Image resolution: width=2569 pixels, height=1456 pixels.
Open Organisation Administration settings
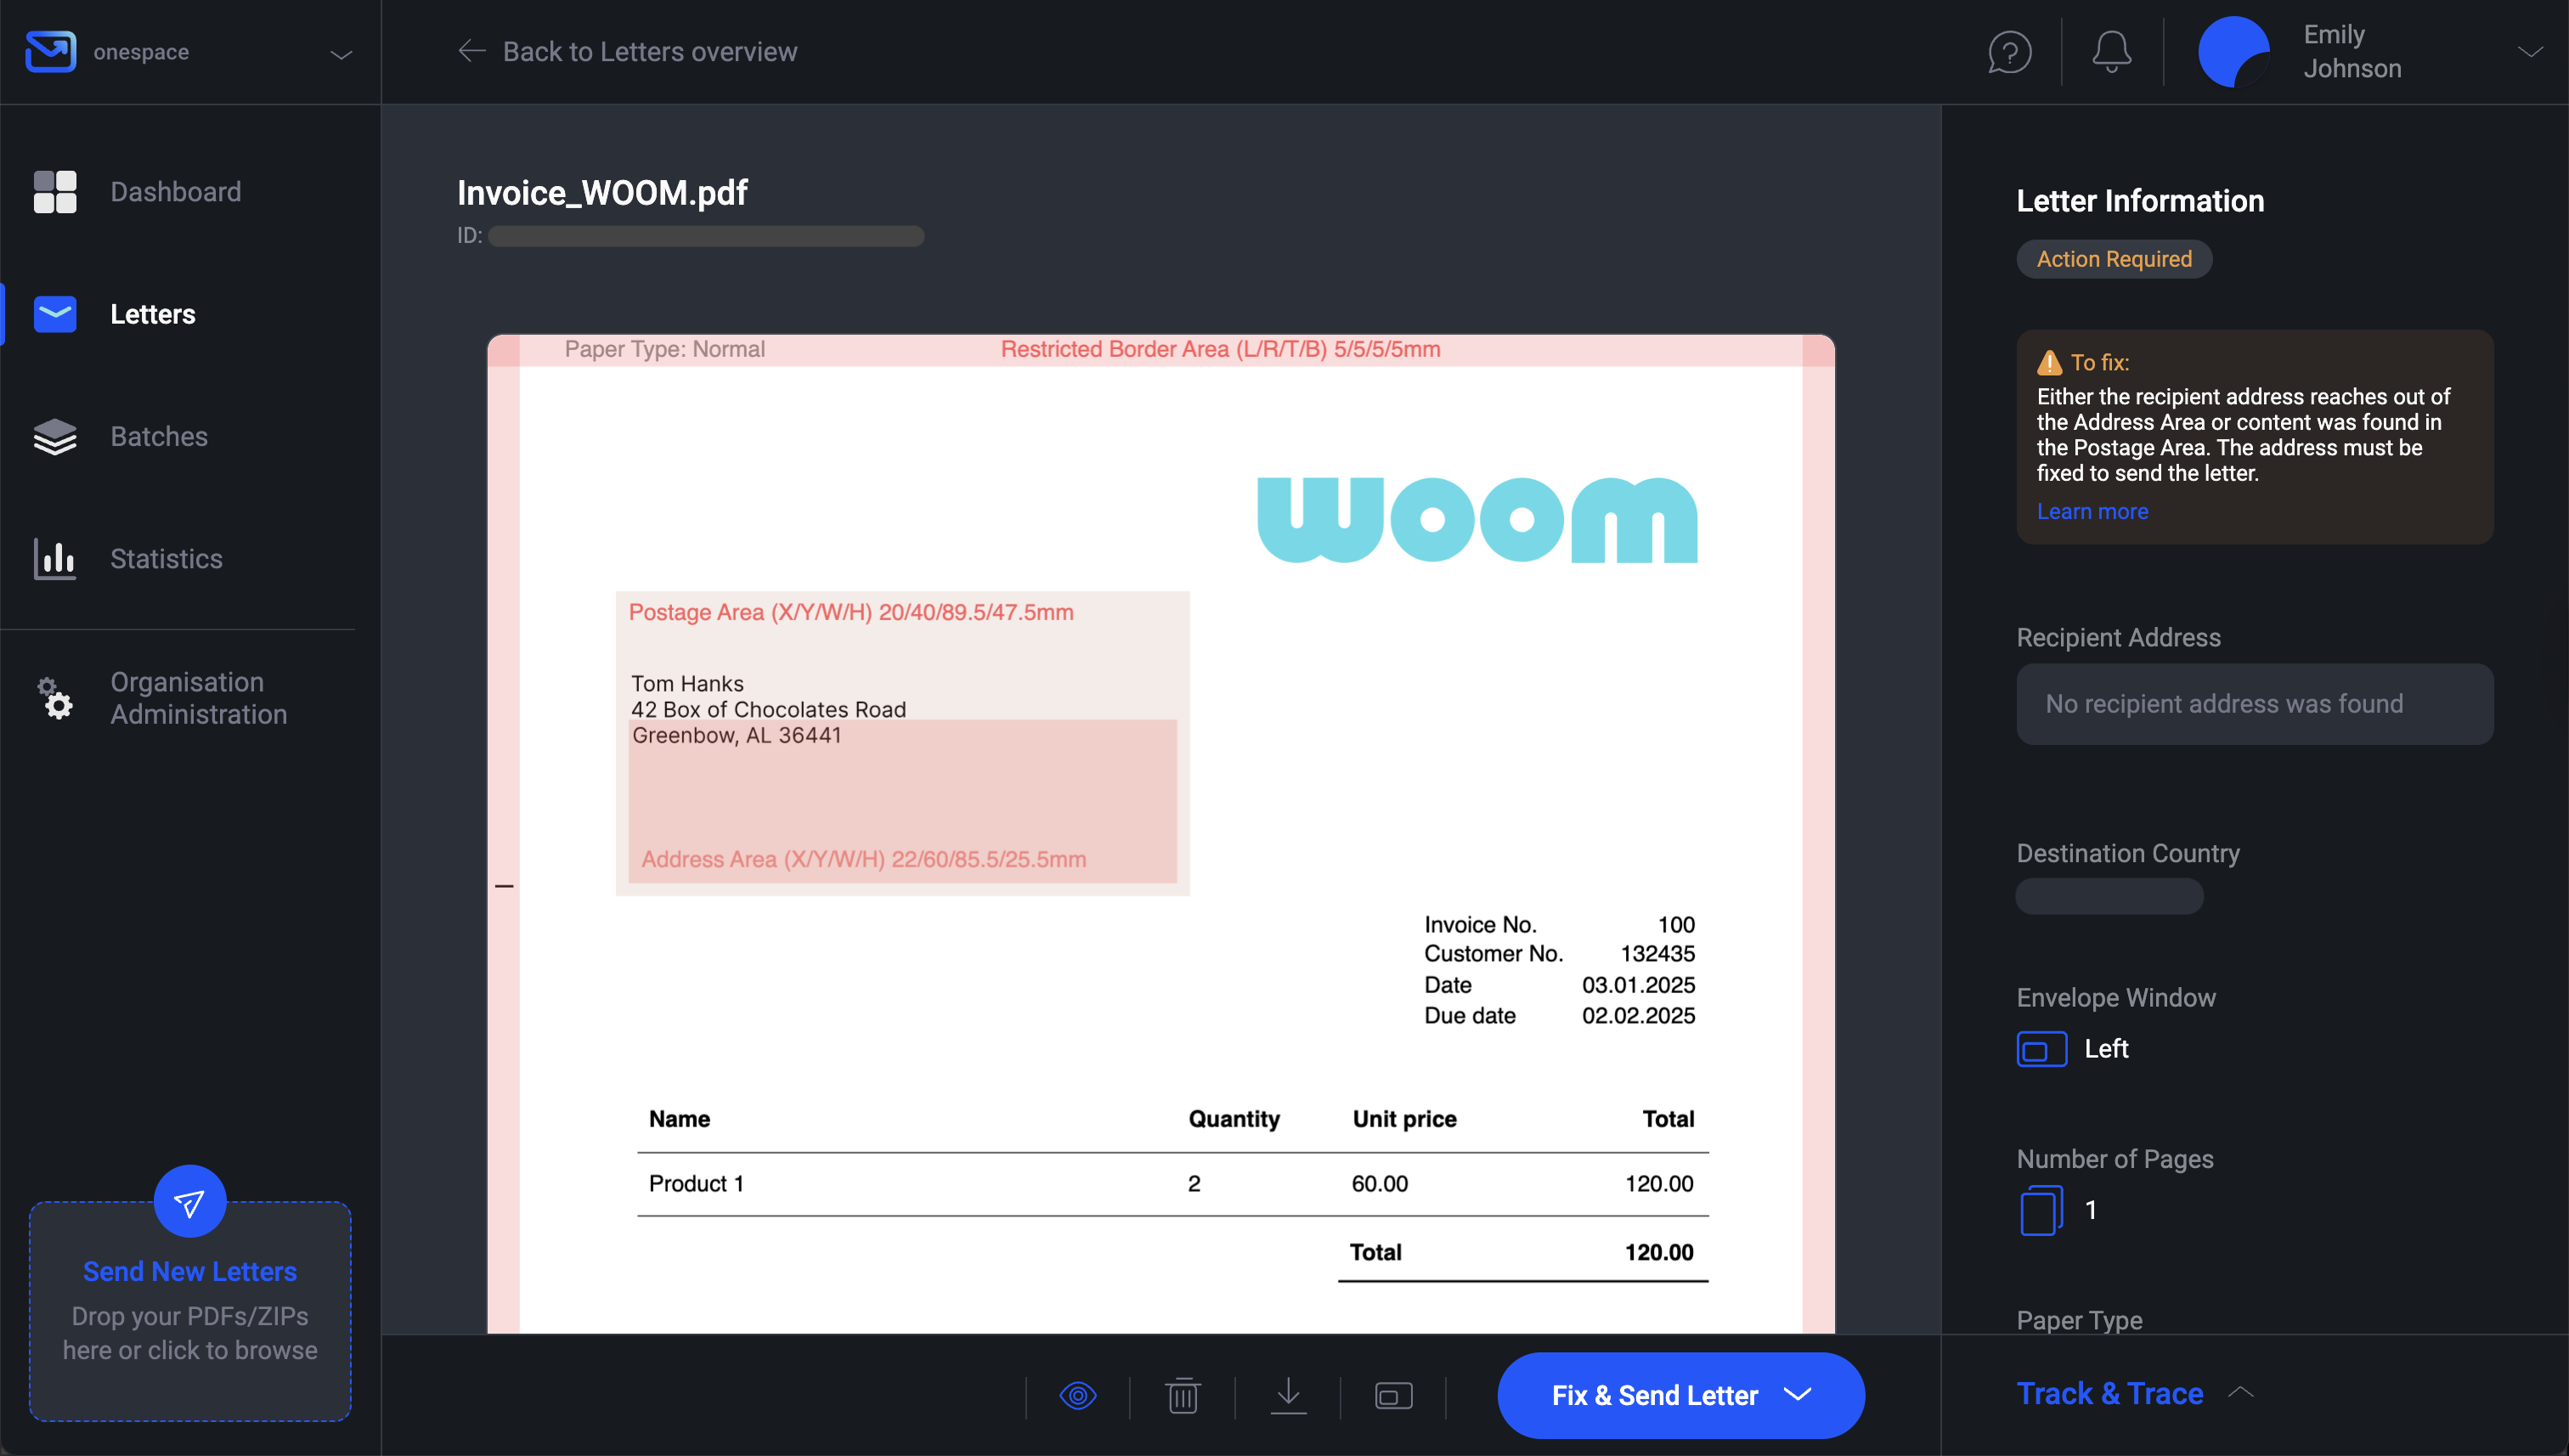click(197, 698)
